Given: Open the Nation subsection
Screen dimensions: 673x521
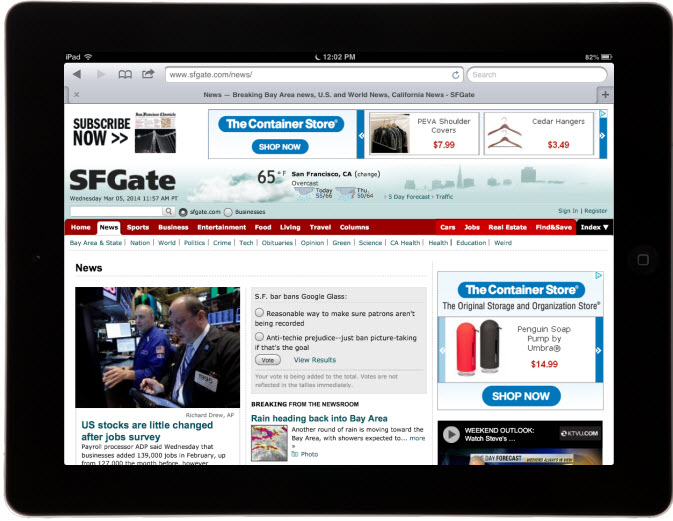Looking at the screenshot, I should (x=140, y=243).
